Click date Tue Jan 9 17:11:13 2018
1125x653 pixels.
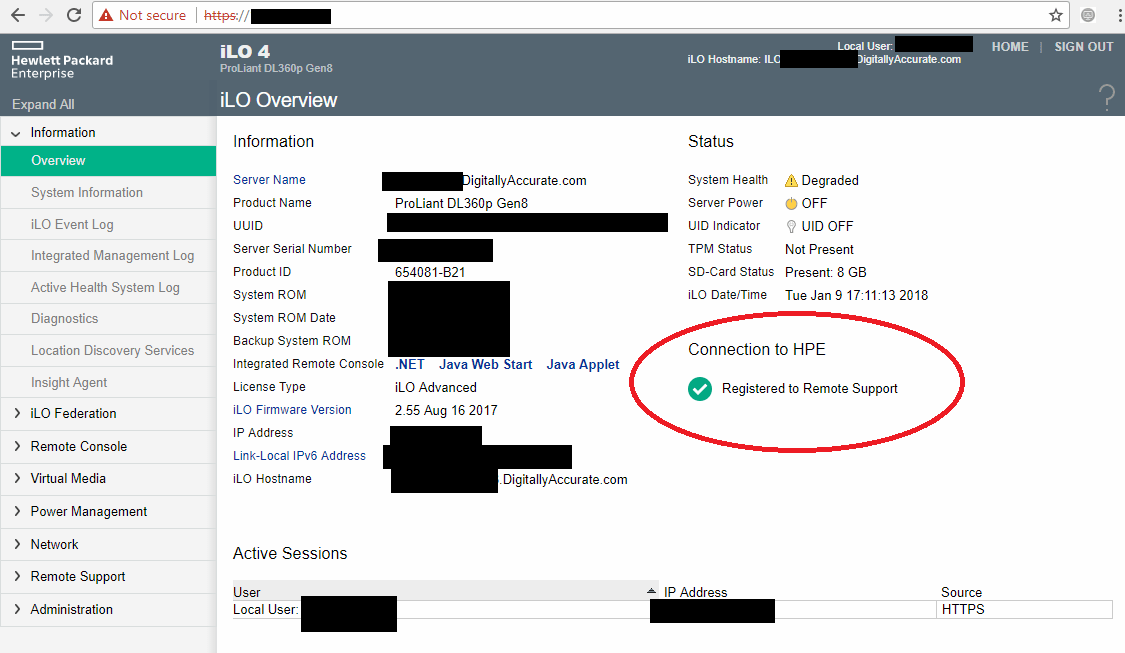(x=857, y=295)
